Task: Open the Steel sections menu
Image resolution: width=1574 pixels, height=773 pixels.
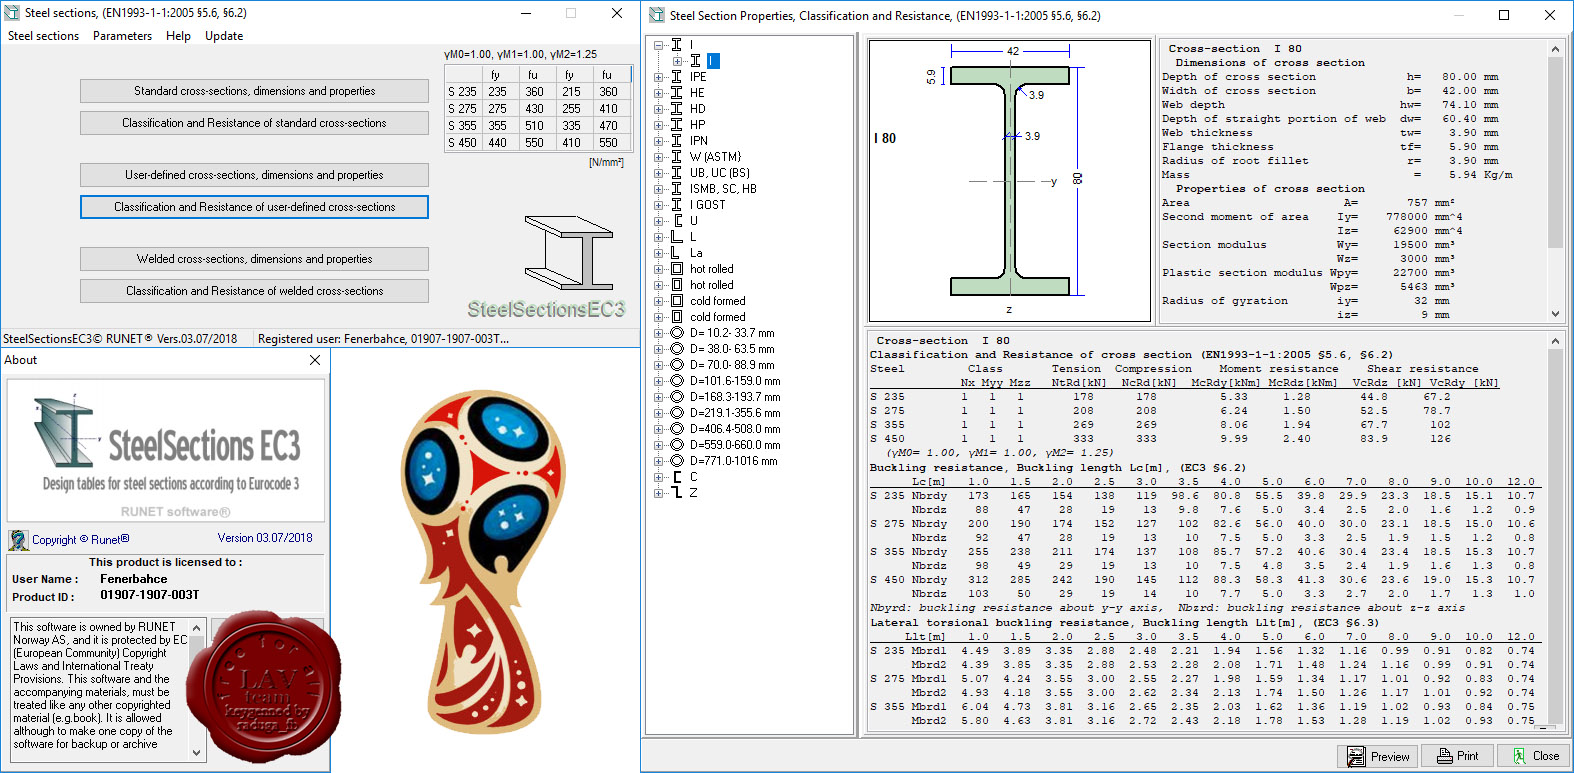Action: tap(43, 36)
